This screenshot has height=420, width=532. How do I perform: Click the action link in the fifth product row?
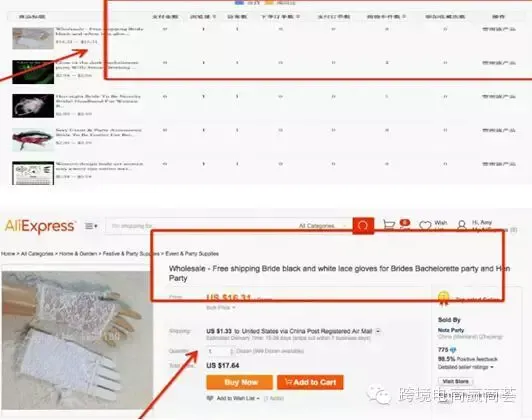499,164
